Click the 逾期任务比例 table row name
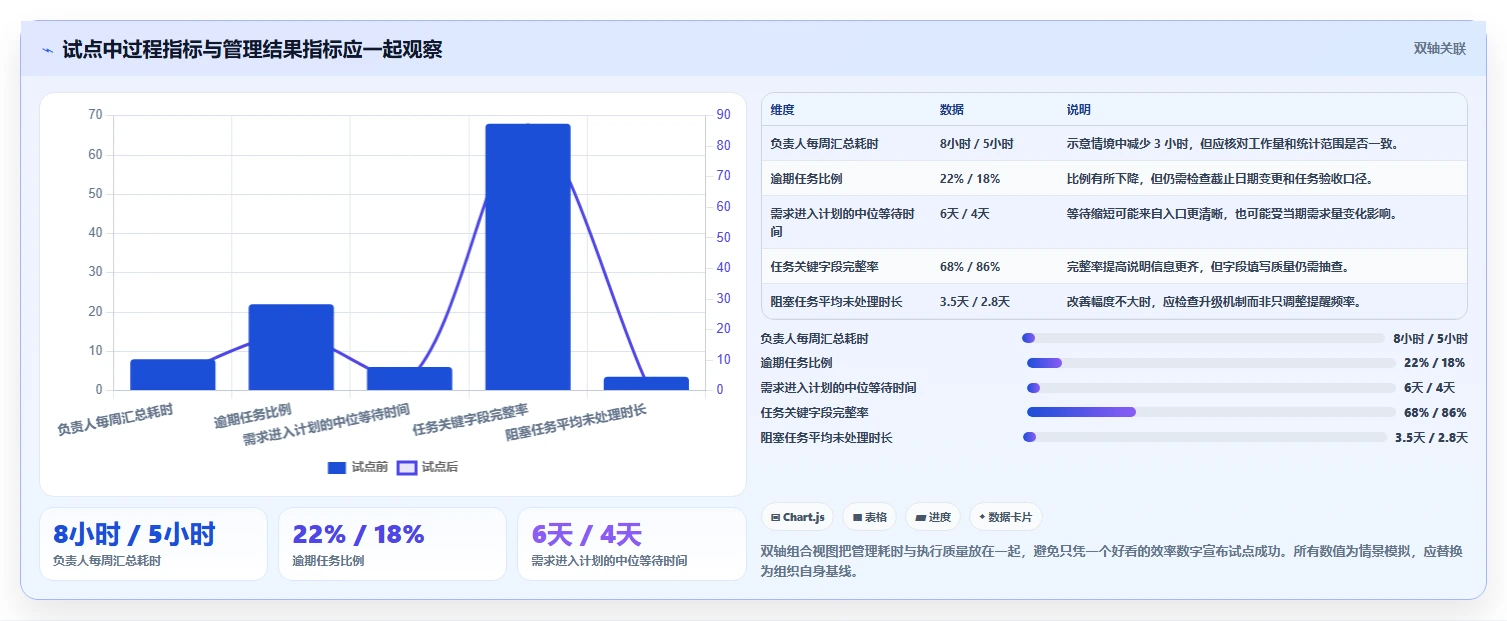1507x621 pixels. tap(807, 179)
